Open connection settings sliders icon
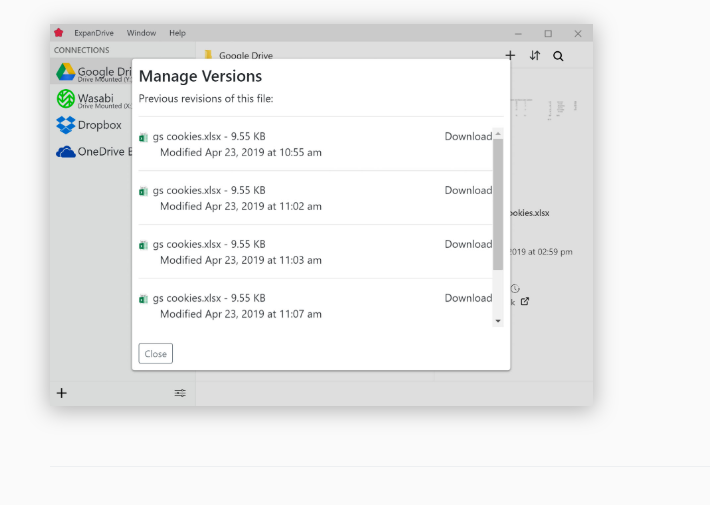 (x=180, y=393)
